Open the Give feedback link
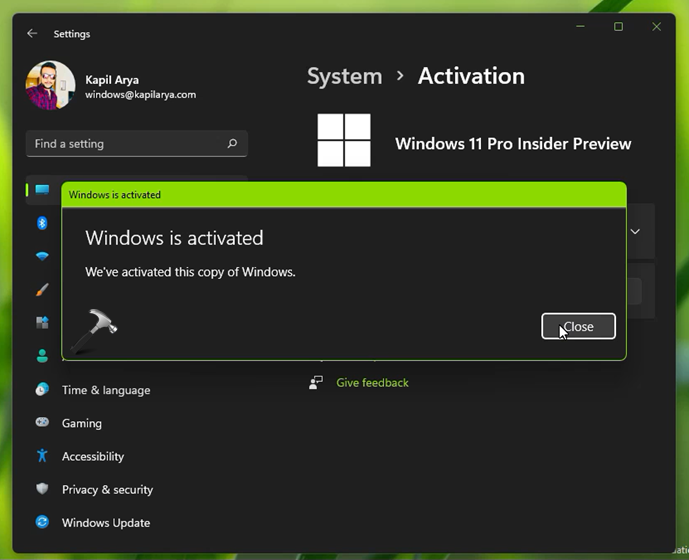Image resolution: width=689 pixels, height=560 pixels. pyautogui.click(x=372, y=382)
